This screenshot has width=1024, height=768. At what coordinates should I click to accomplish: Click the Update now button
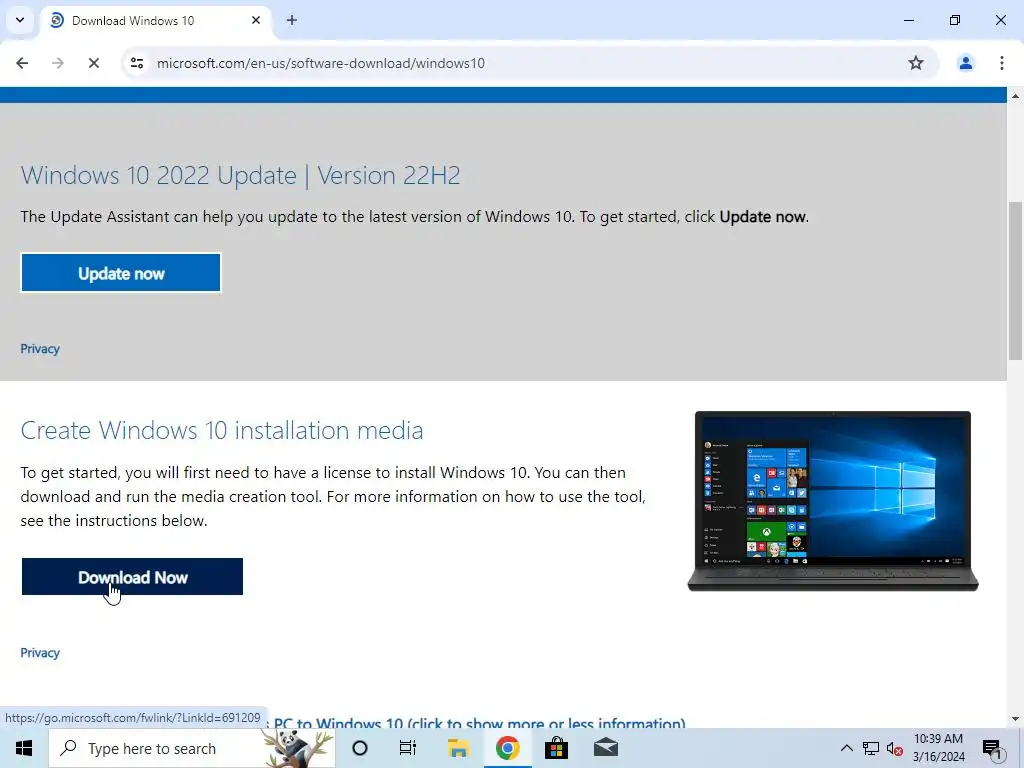[121, 273]
